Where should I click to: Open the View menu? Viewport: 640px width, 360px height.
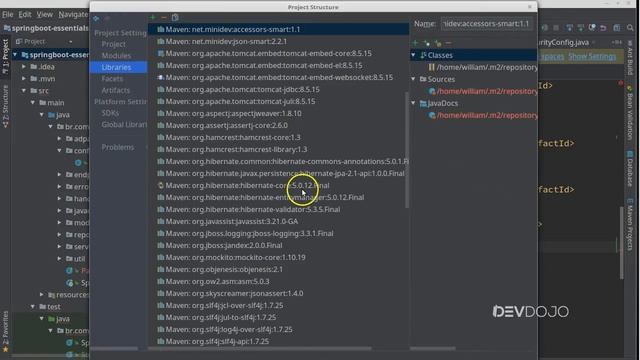click(44, 15)
